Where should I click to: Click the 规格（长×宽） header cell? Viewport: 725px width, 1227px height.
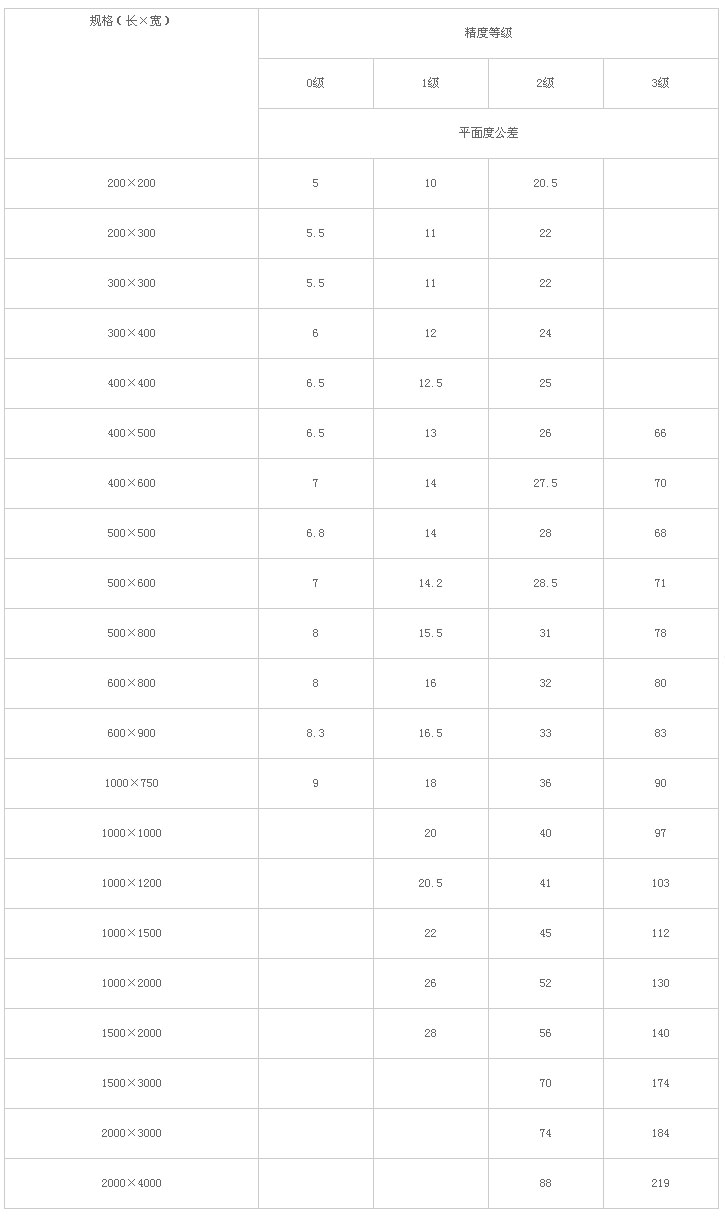click(x=131, y=84)
